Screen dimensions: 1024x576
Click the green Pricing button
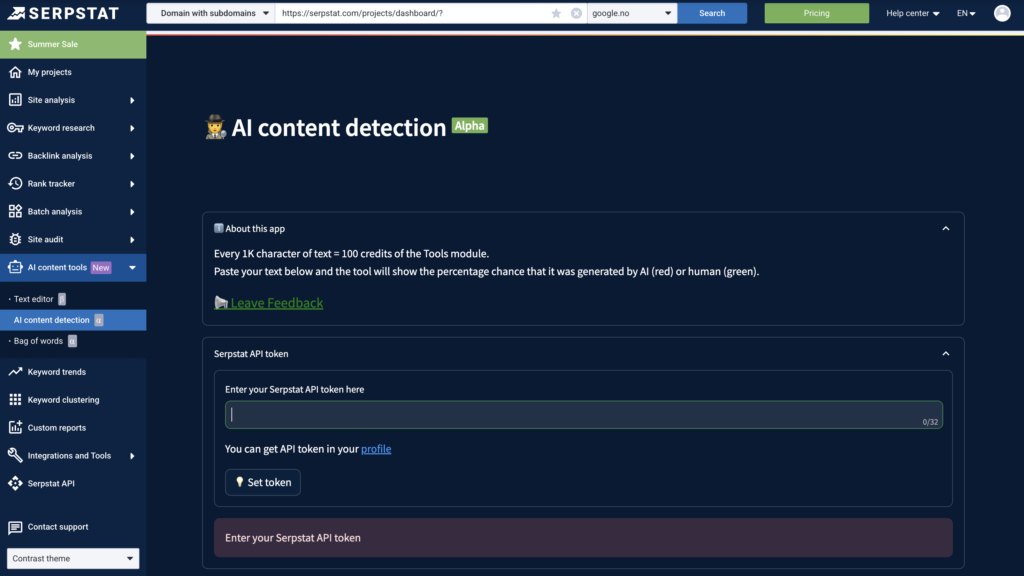(x=816, y=13)
